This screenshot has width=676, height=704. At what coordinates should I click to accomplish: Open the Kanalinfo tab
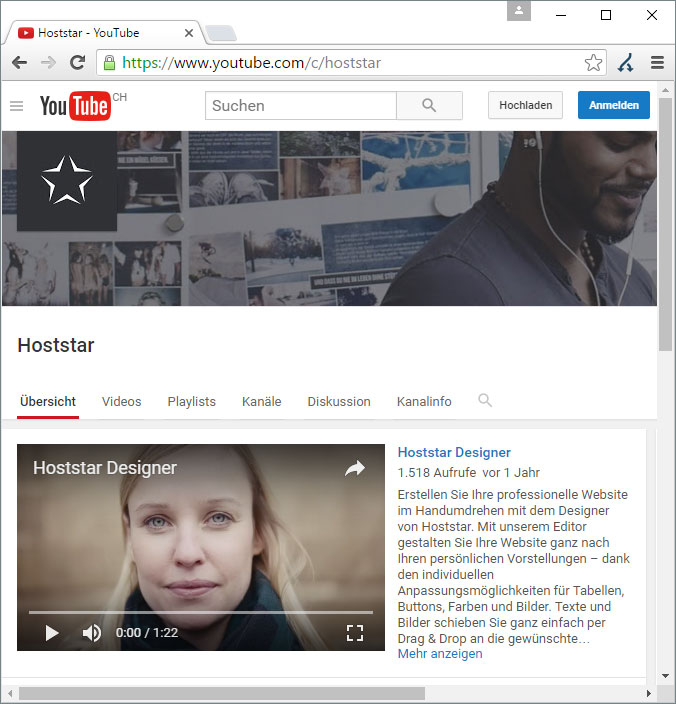click(424, 401)
